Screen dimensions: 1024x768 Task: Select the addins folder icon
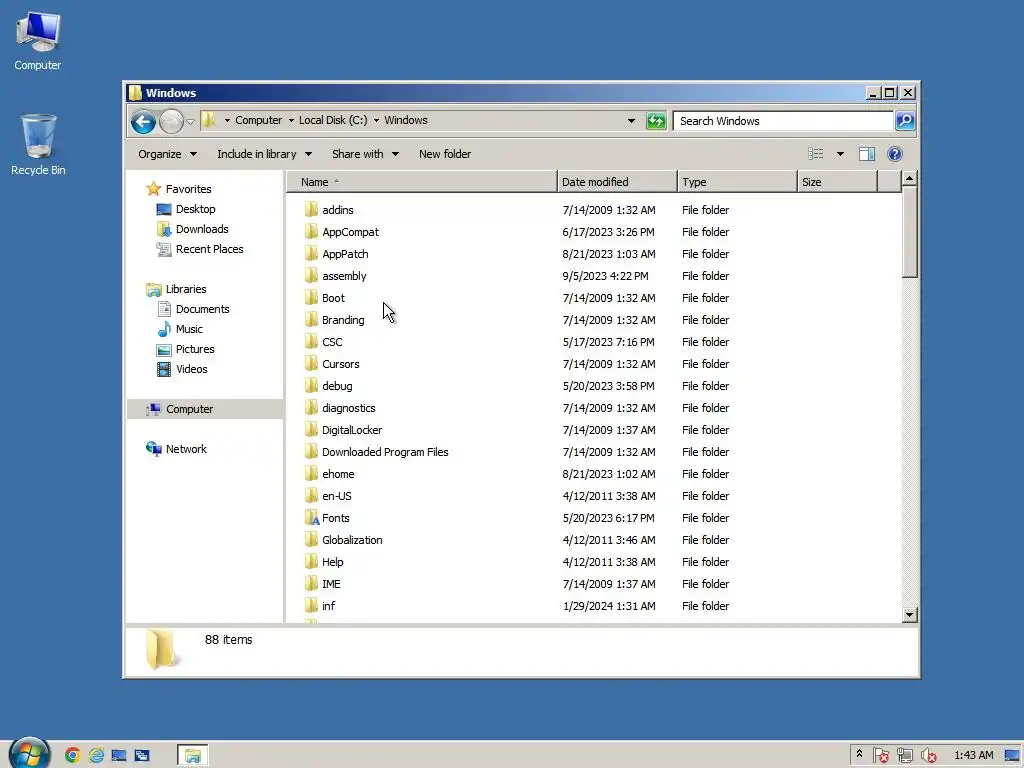coord(312,210)
